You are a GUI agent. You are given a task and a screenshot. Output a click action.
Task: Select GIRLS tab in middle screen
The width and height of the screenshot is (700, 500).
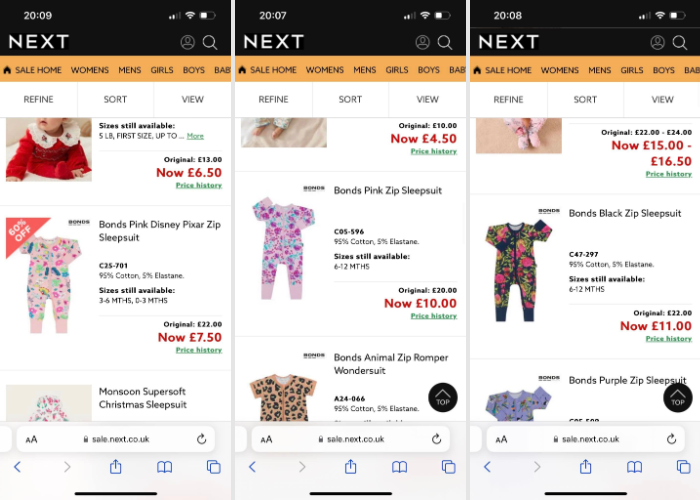397,70
